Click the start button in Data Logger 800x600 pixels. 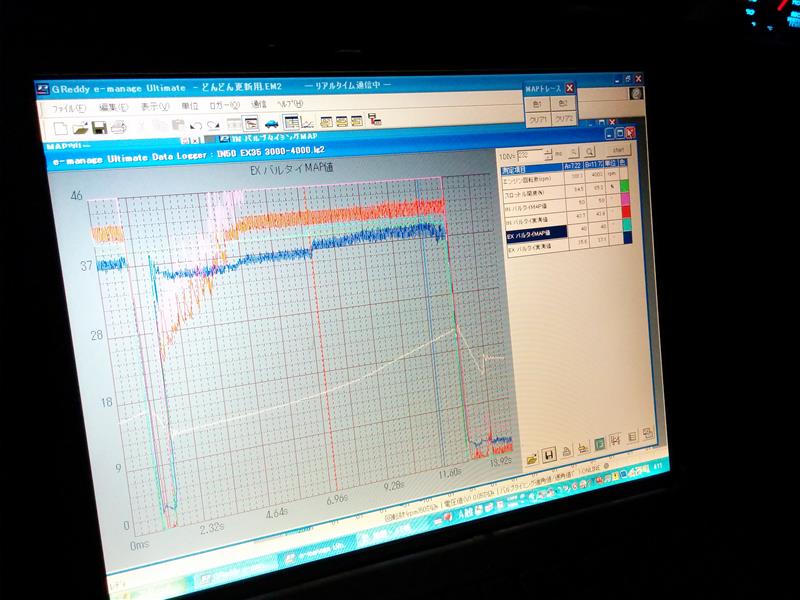point(618,150)
